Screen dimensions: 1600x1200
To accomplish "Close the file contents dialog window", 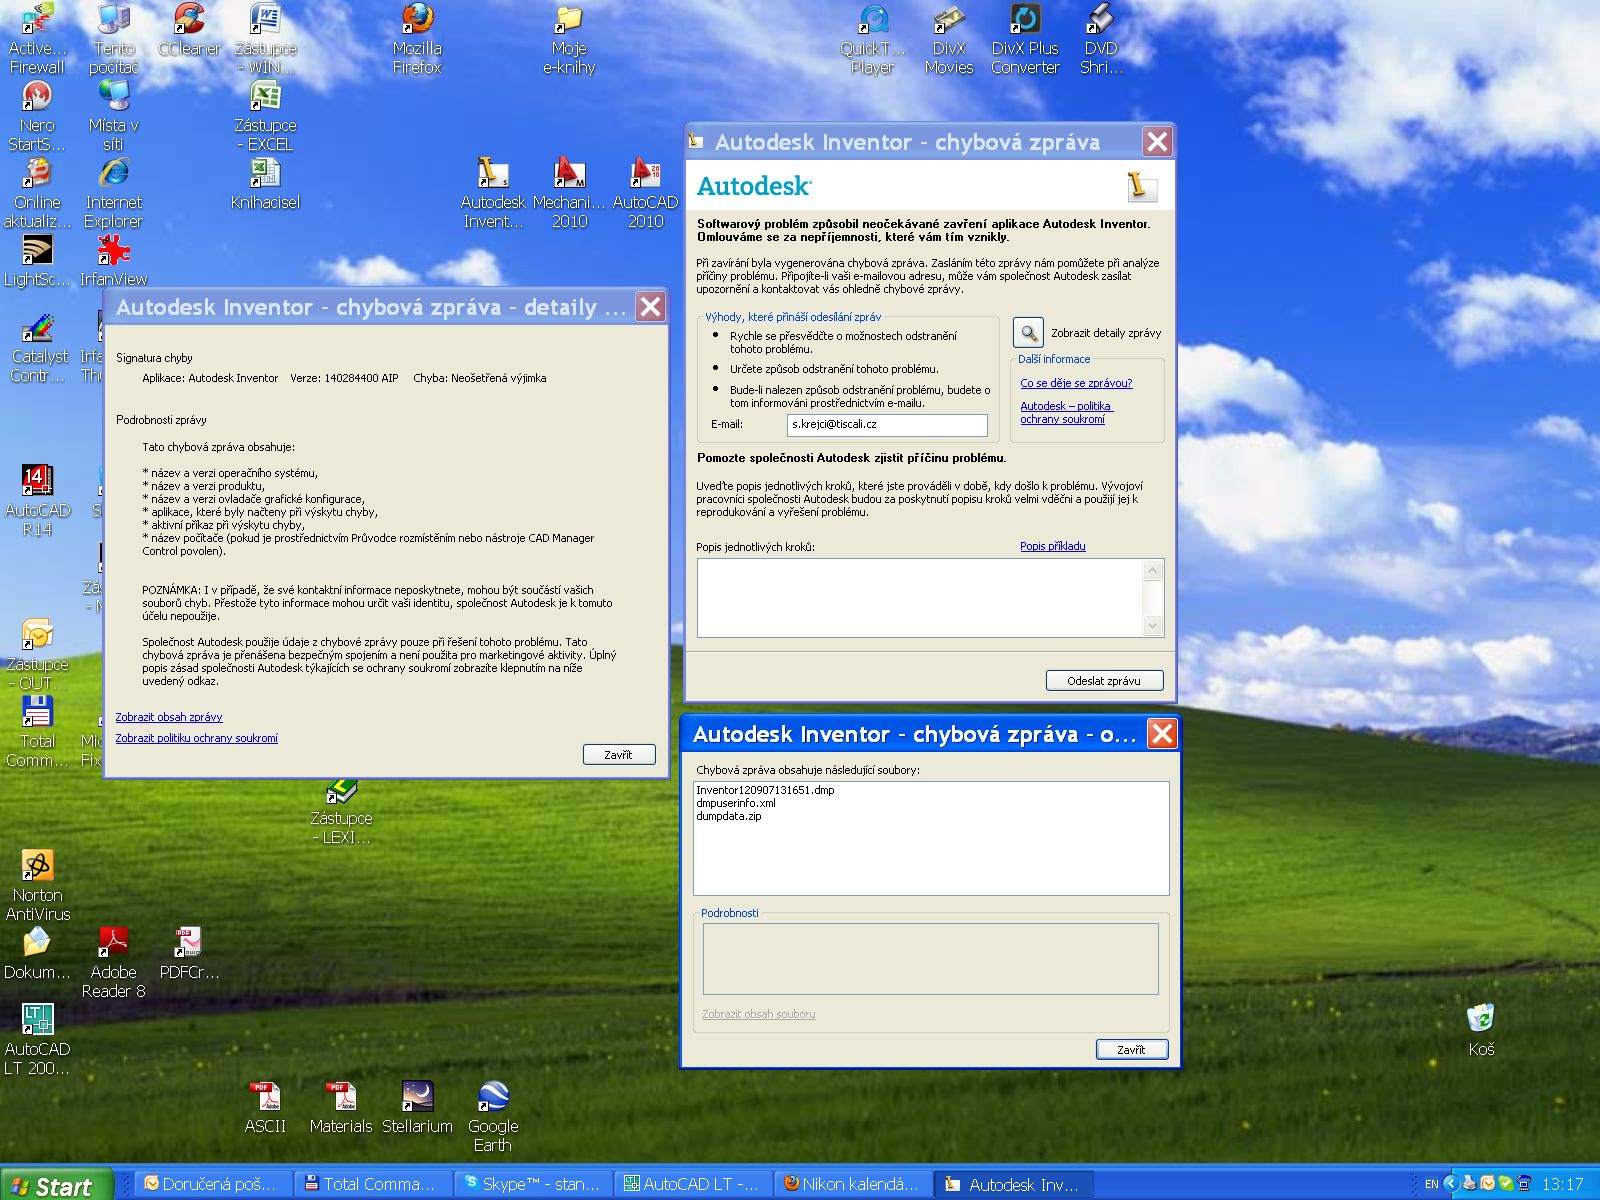I will coord(1162,734).
